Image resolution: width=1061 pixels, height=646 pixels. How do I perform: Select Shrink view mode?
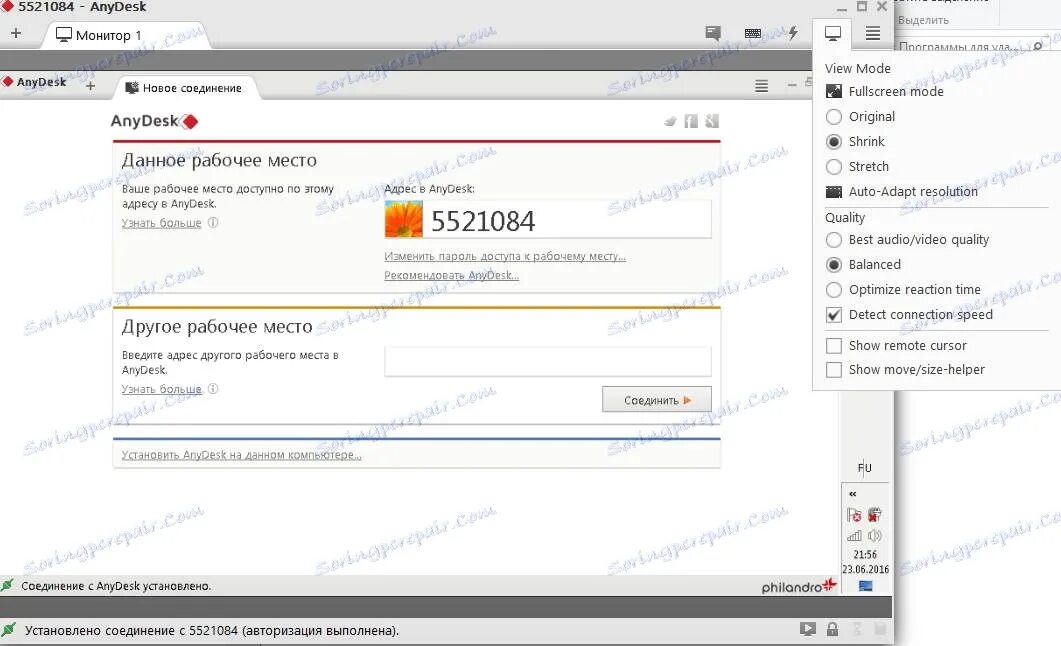tap(856, 141)
